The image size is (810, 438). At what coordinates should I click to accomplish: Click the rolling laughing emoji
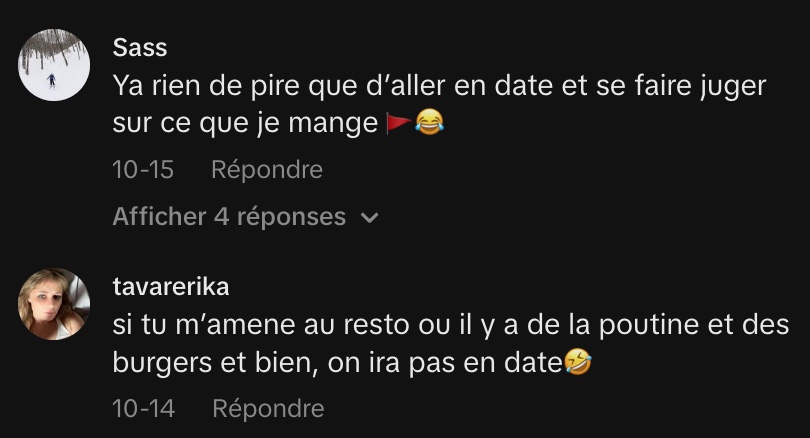[x=578, y=362]
